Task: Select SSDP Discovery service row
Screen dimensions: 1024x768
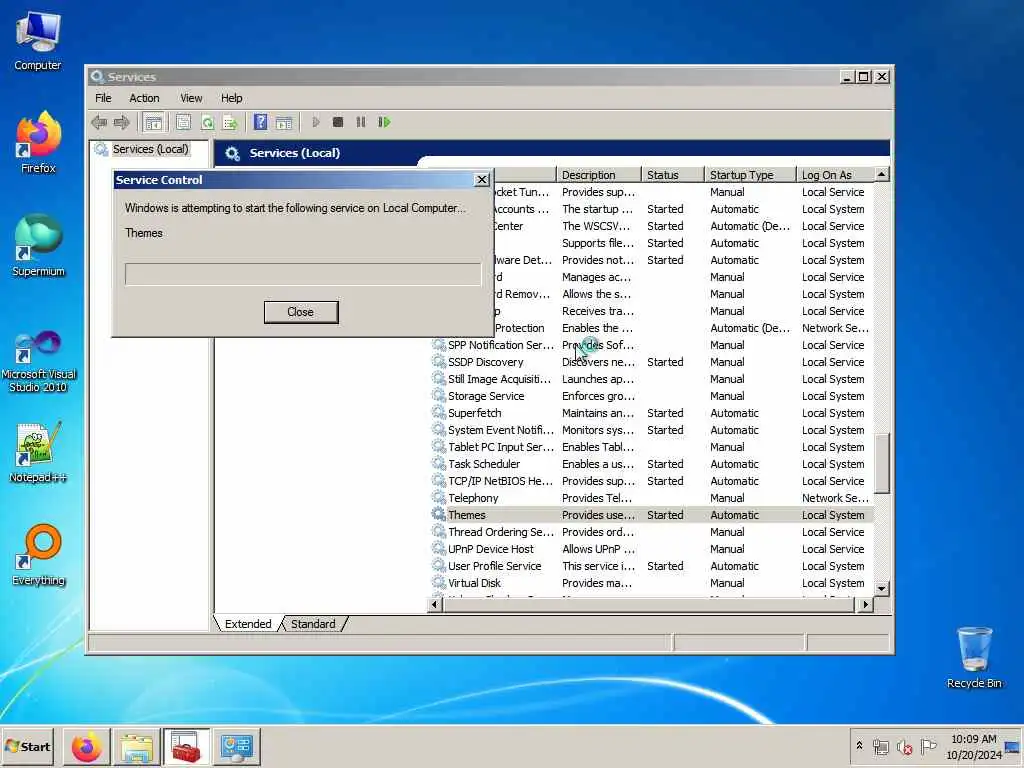Action: click(x=651, y=362)
